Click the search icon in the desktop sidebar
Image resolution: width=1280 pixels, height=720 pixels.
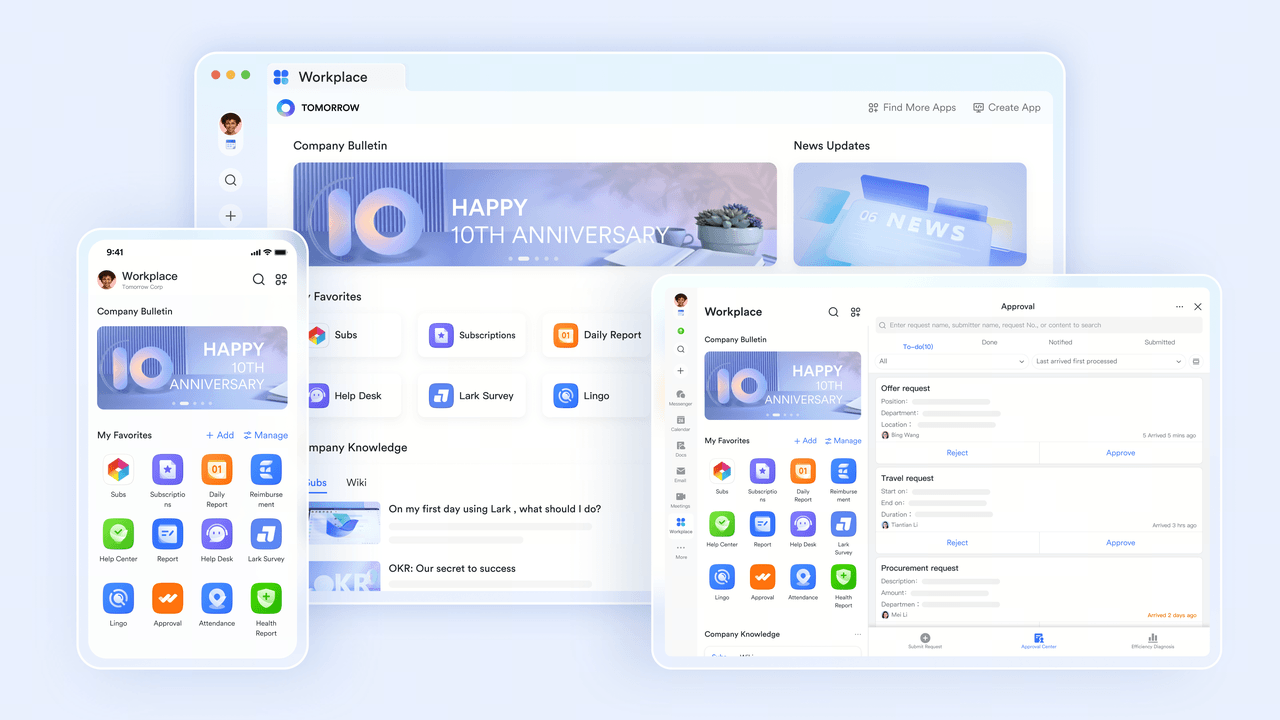pos(231,180)
